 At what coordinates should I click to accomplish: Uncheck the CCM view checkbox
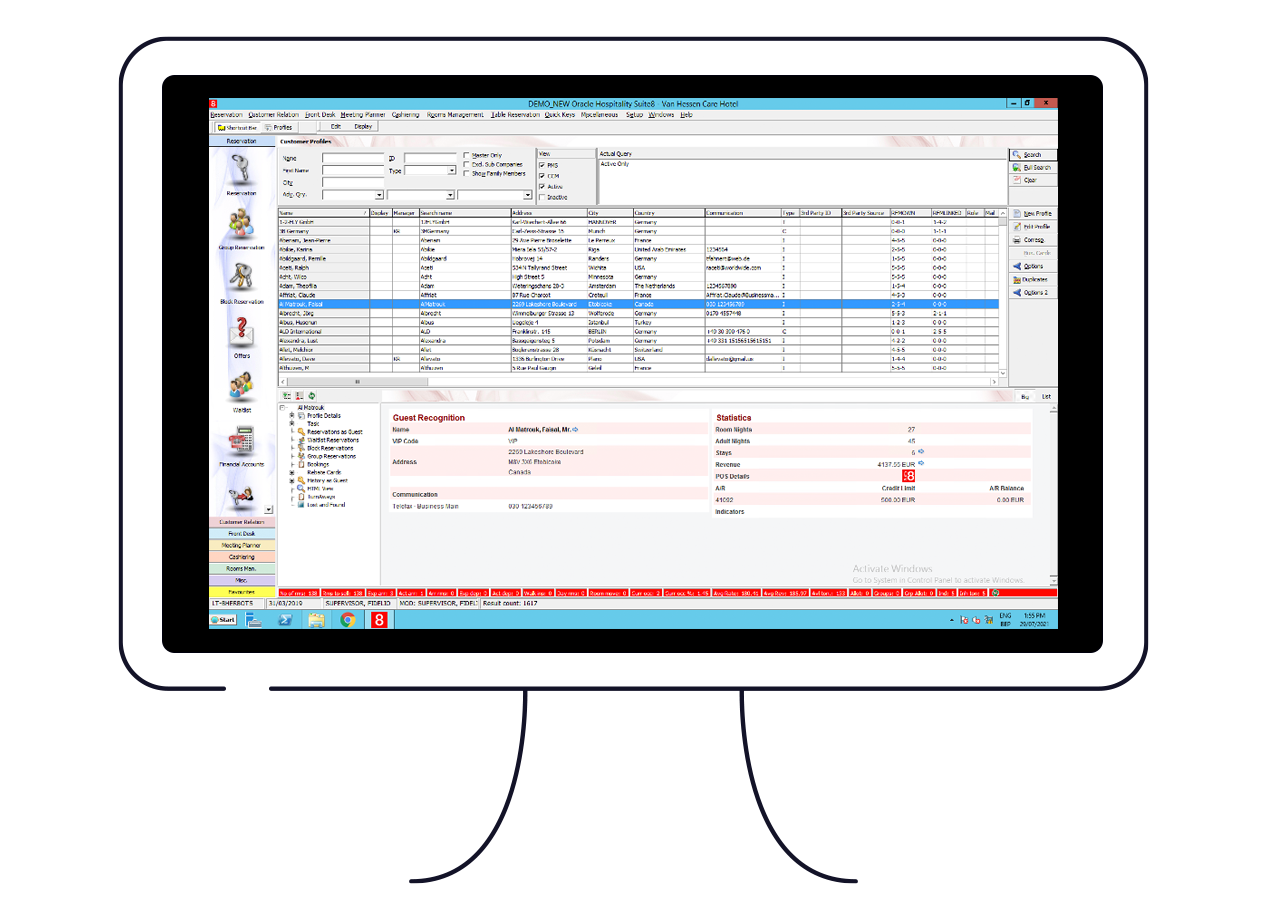(x=543, y=176)
